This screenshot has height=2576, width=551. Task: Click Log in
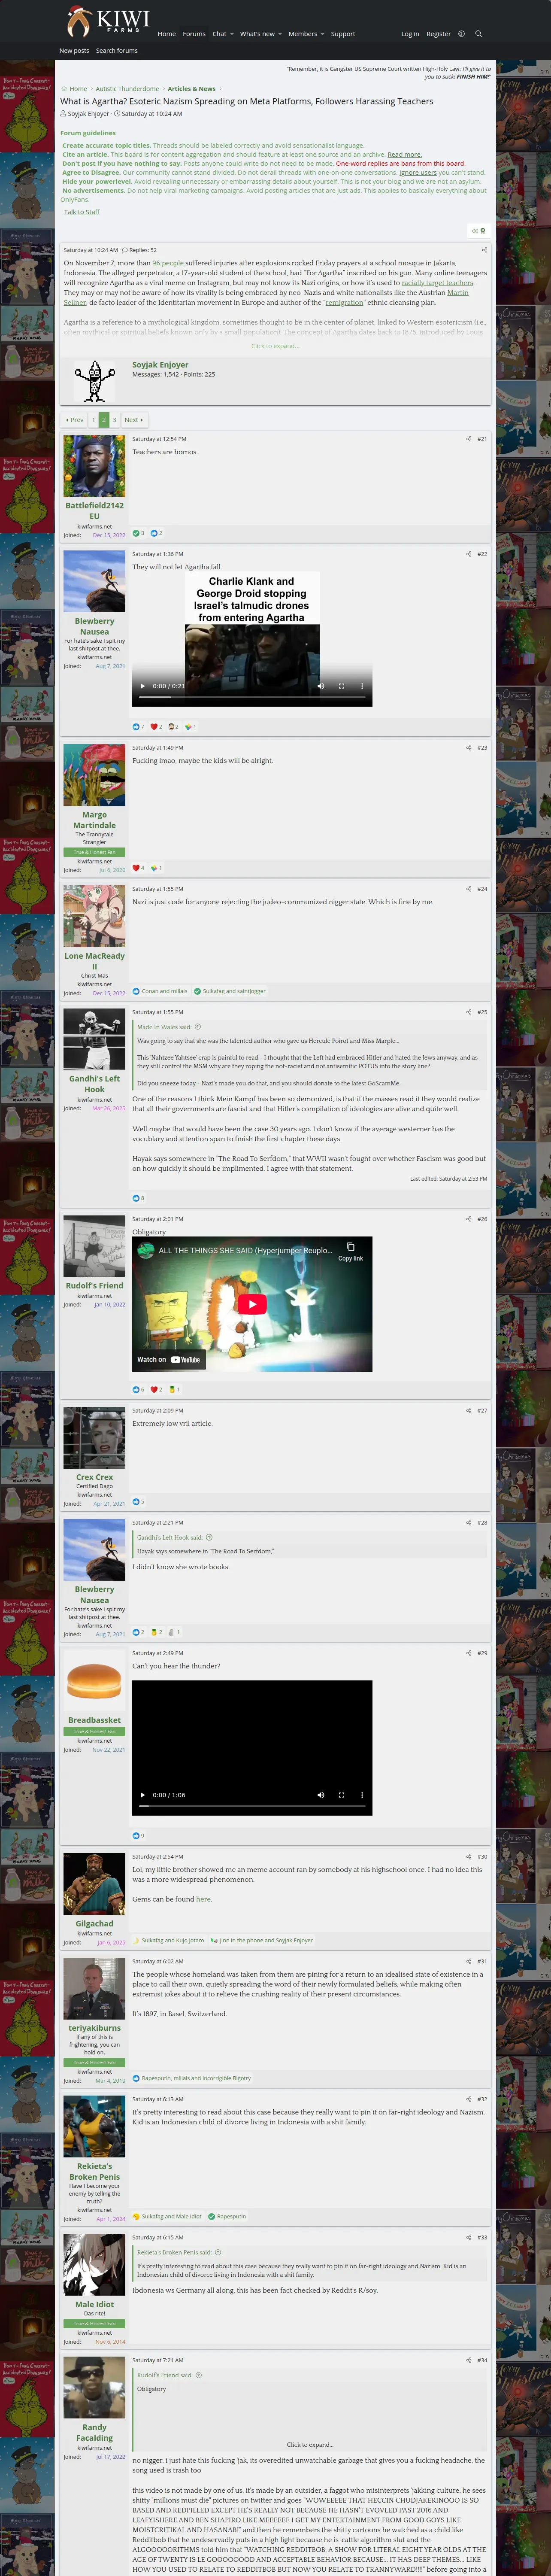click(x=410, y=34)
